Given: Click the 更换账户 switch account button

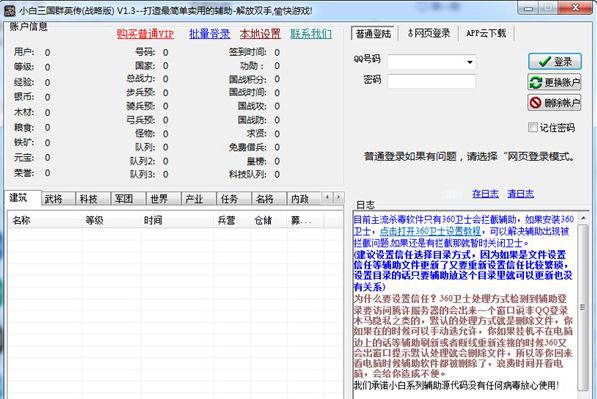Looking at the screenshot, I should point(555,82).
